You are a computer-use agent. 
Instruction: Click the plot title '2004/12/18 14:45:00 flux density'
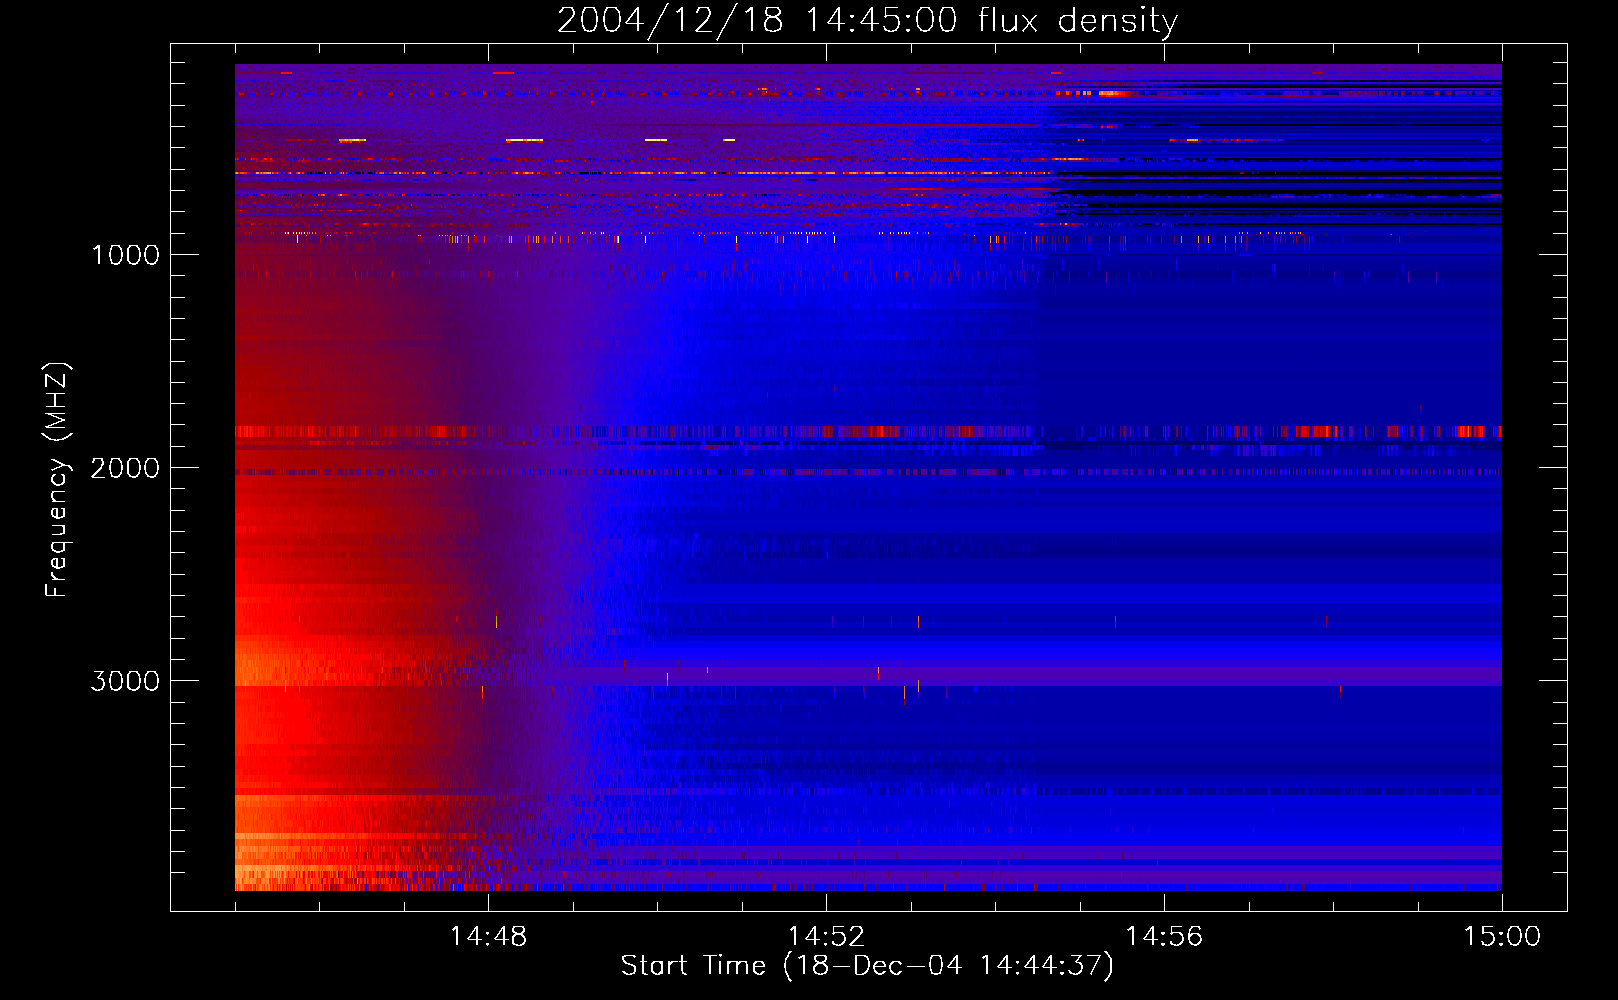(x=867, y=21)
